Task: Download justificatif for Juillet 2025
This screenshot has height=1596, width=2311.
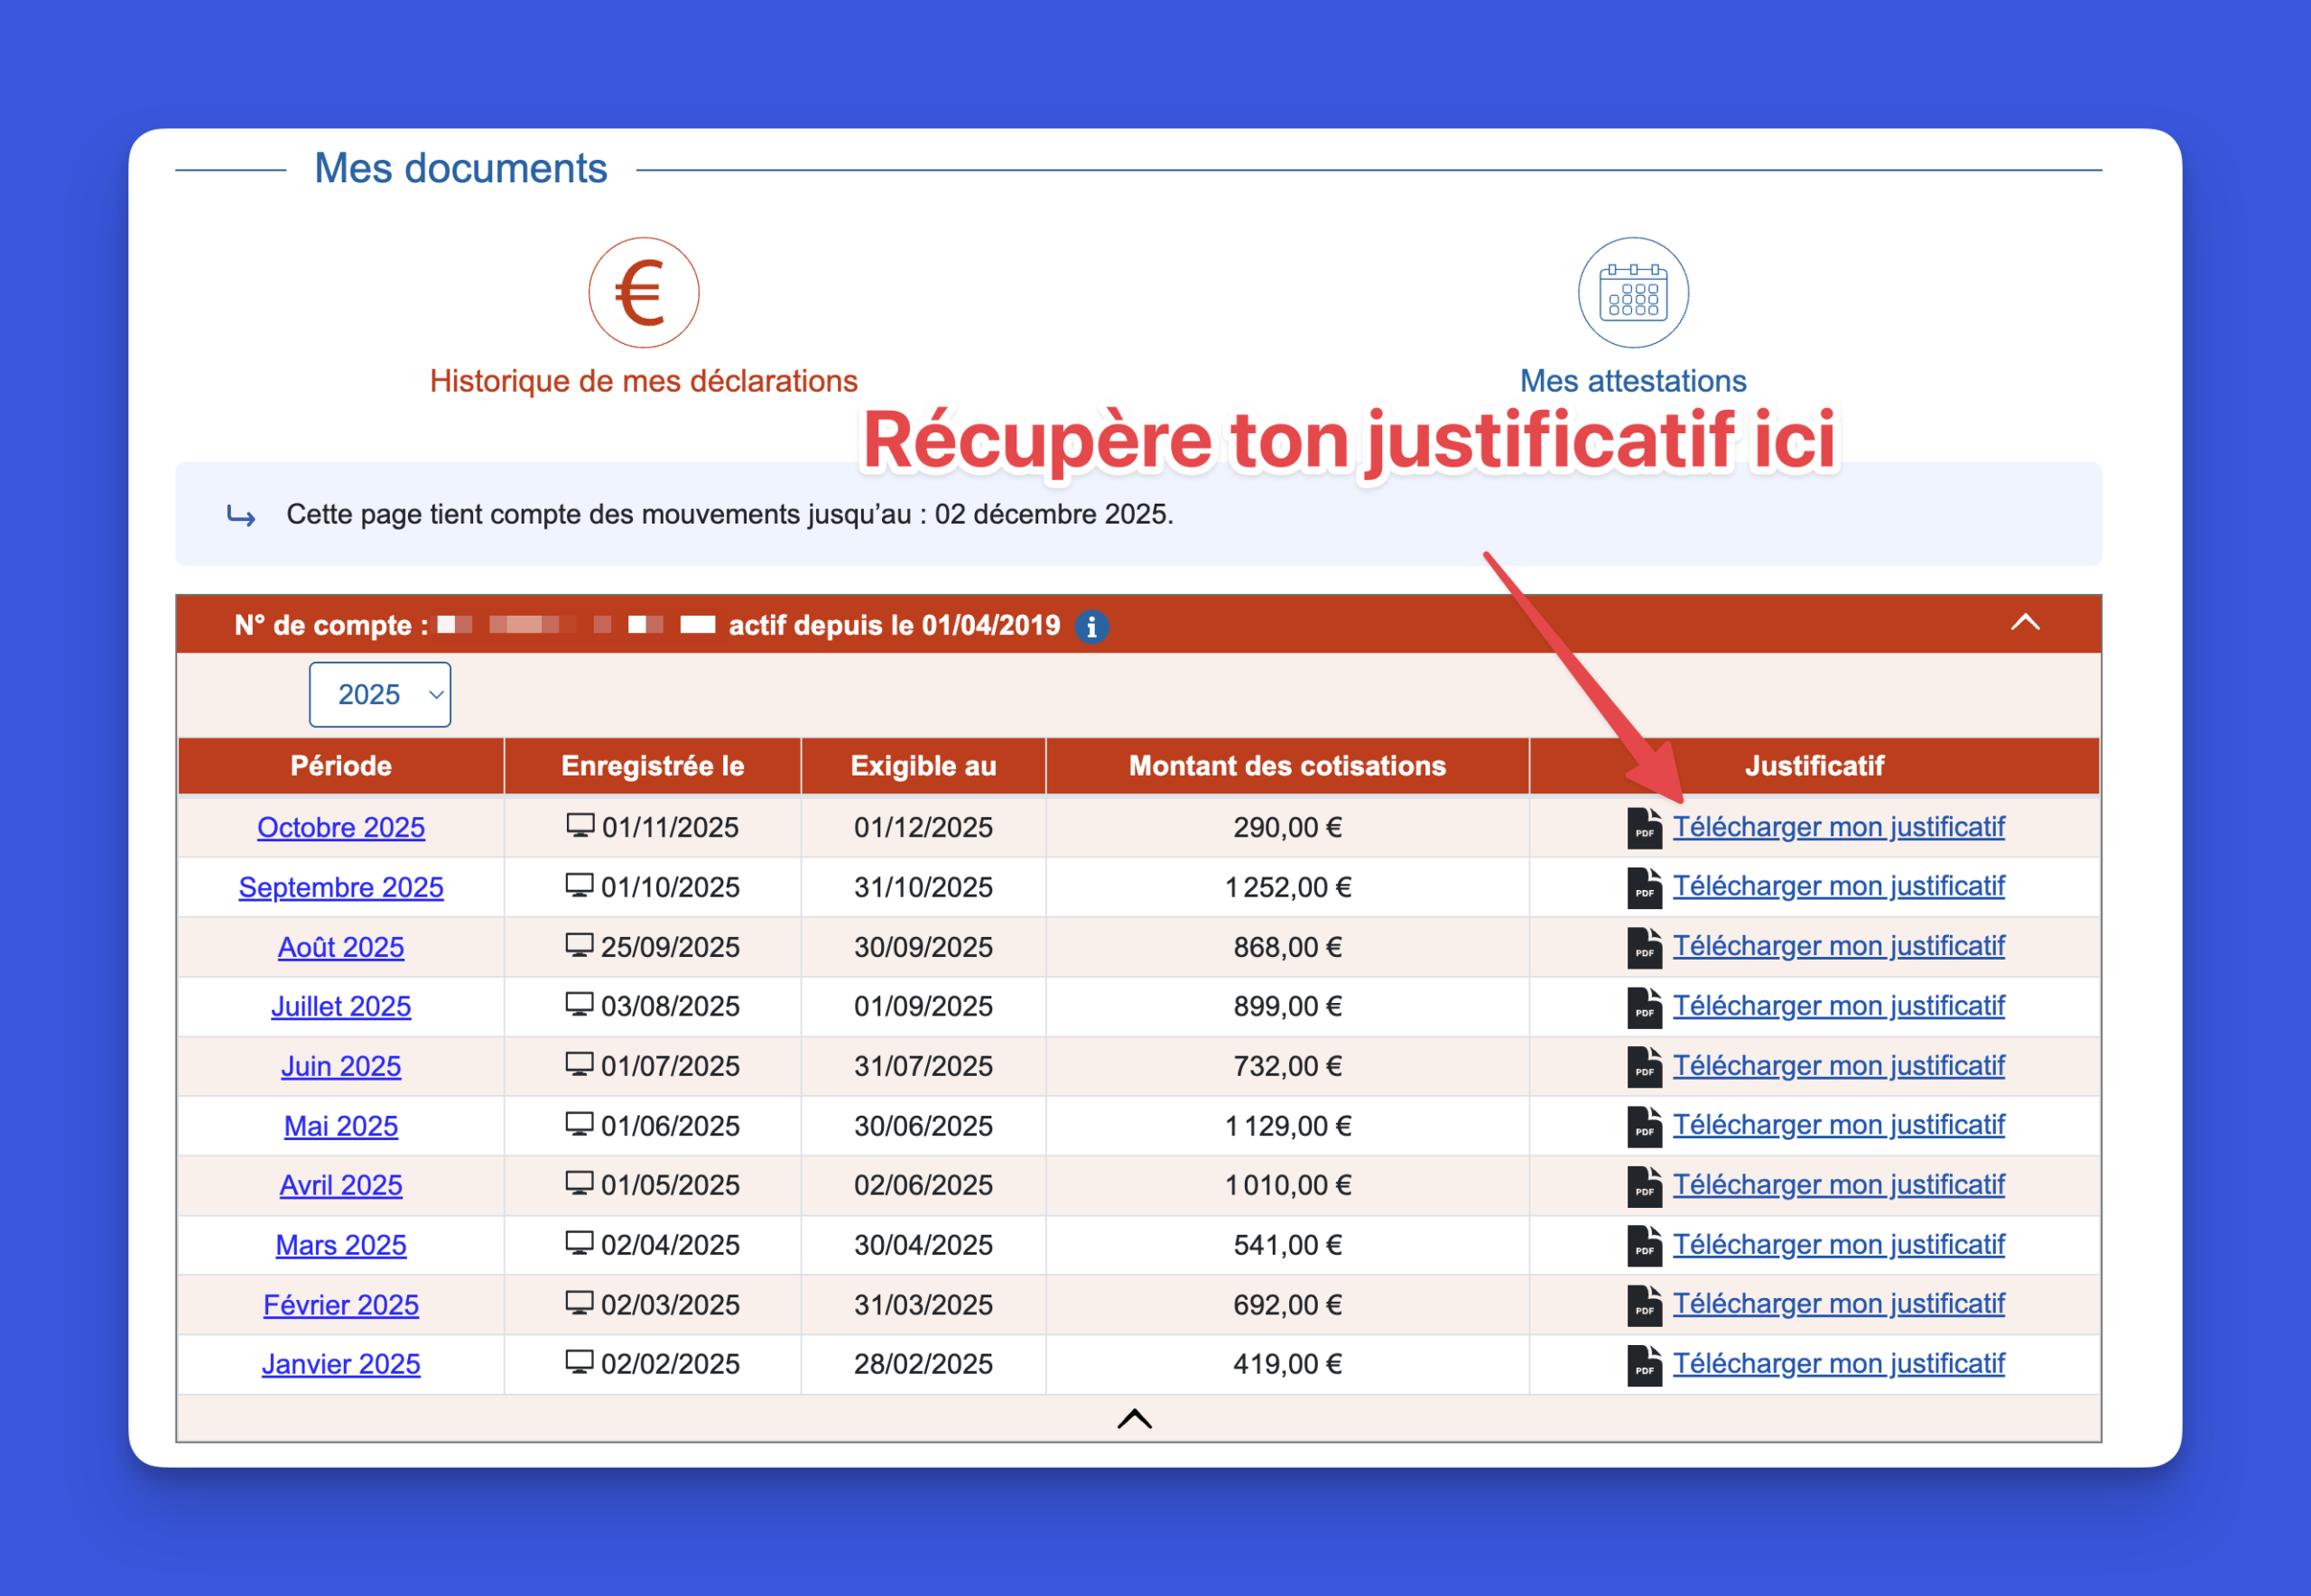Action: tap(1838, 1006)
